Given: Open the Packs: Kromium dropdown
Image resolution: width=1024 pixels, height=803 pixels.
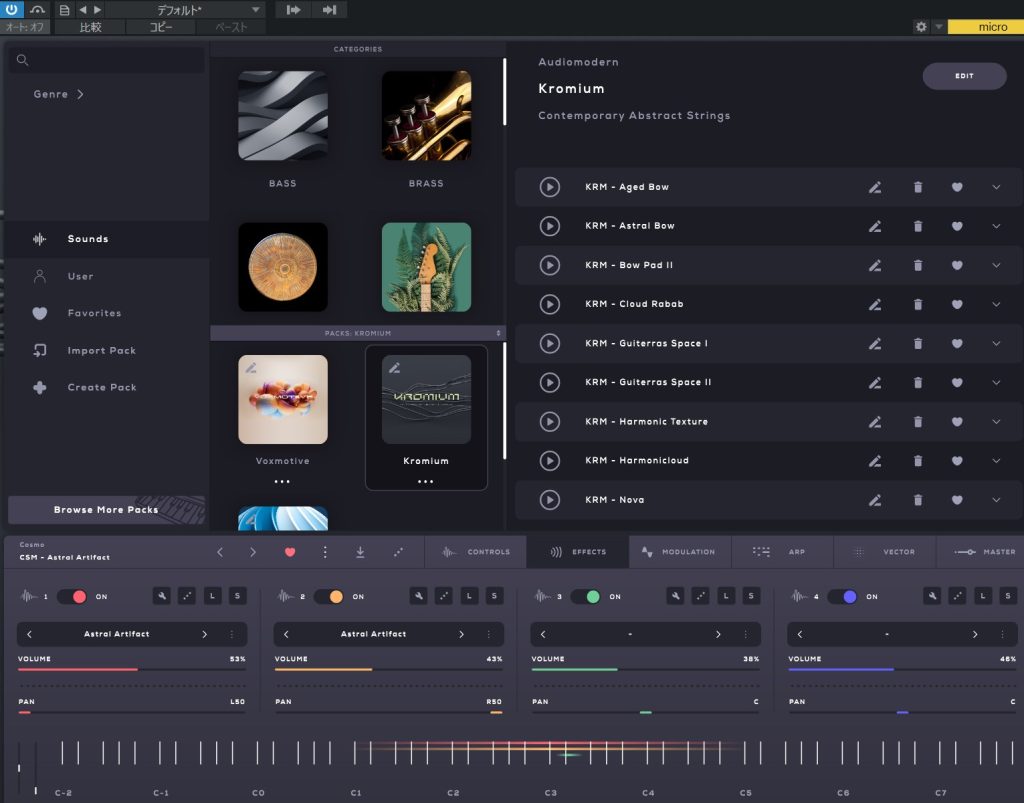Looking at the screenshot, I should coord(358,333).
